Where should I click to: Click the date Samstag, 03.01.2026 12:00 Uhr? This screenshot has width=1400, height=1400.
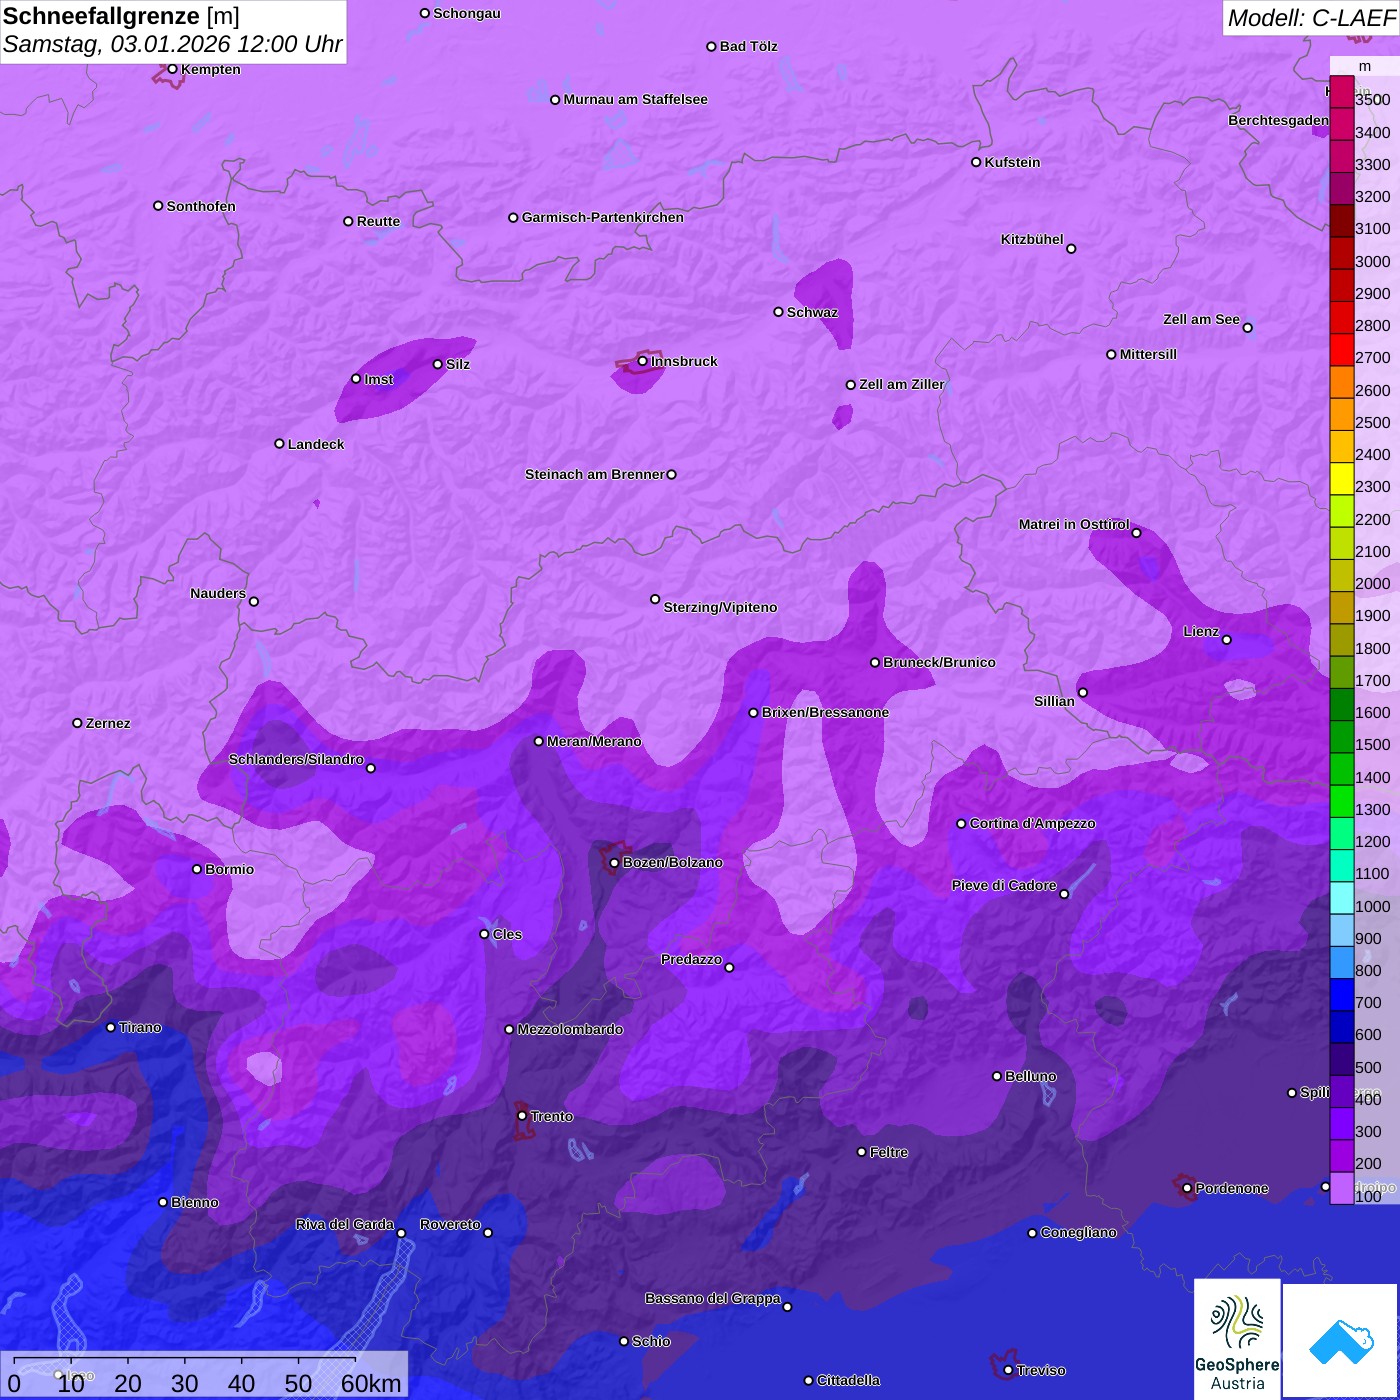[172, 45]
